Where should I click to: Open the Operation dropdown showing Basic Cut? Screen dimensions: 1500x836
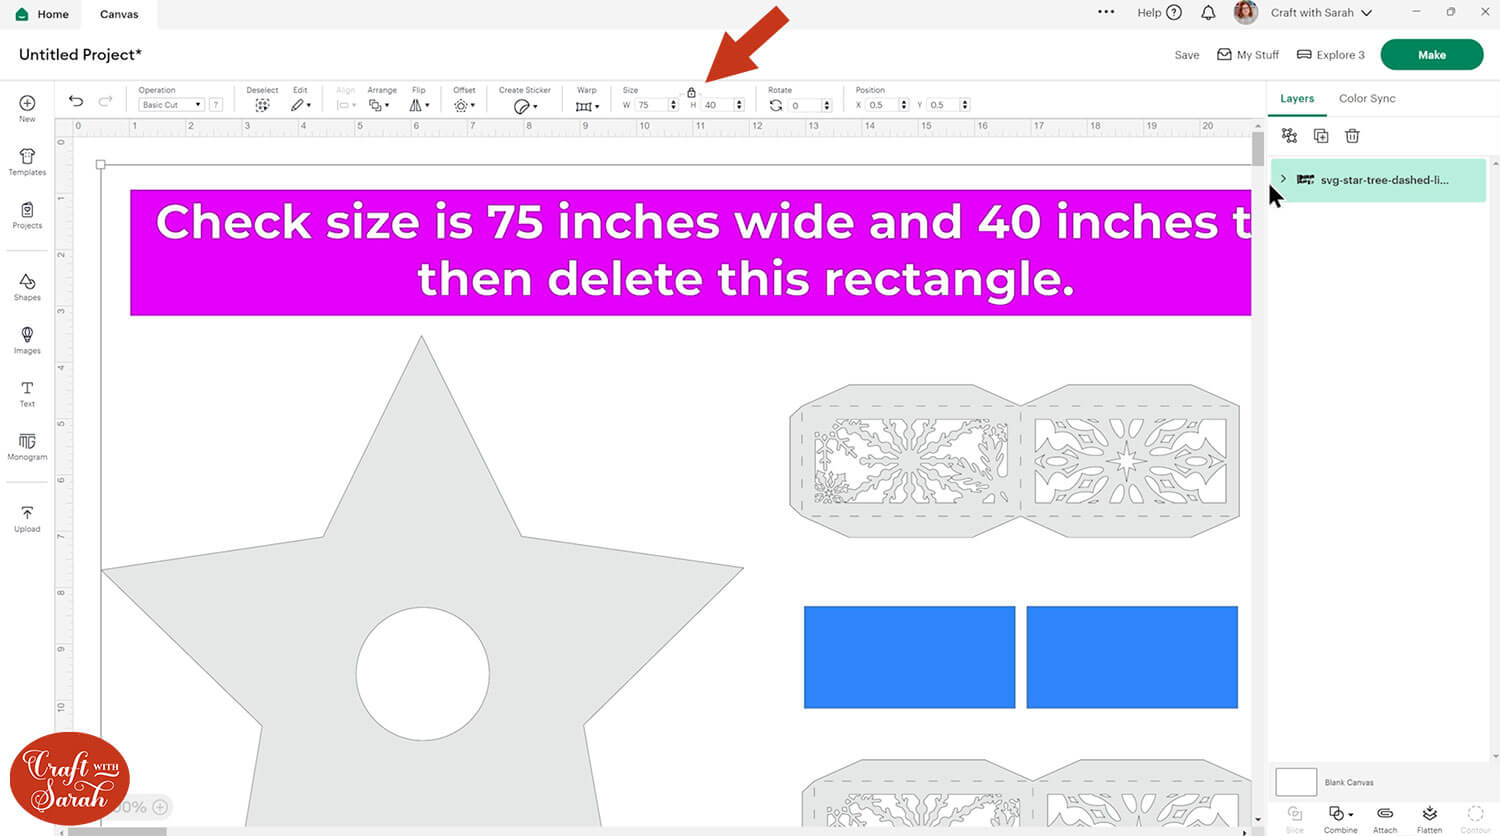(x=171, y=105)
